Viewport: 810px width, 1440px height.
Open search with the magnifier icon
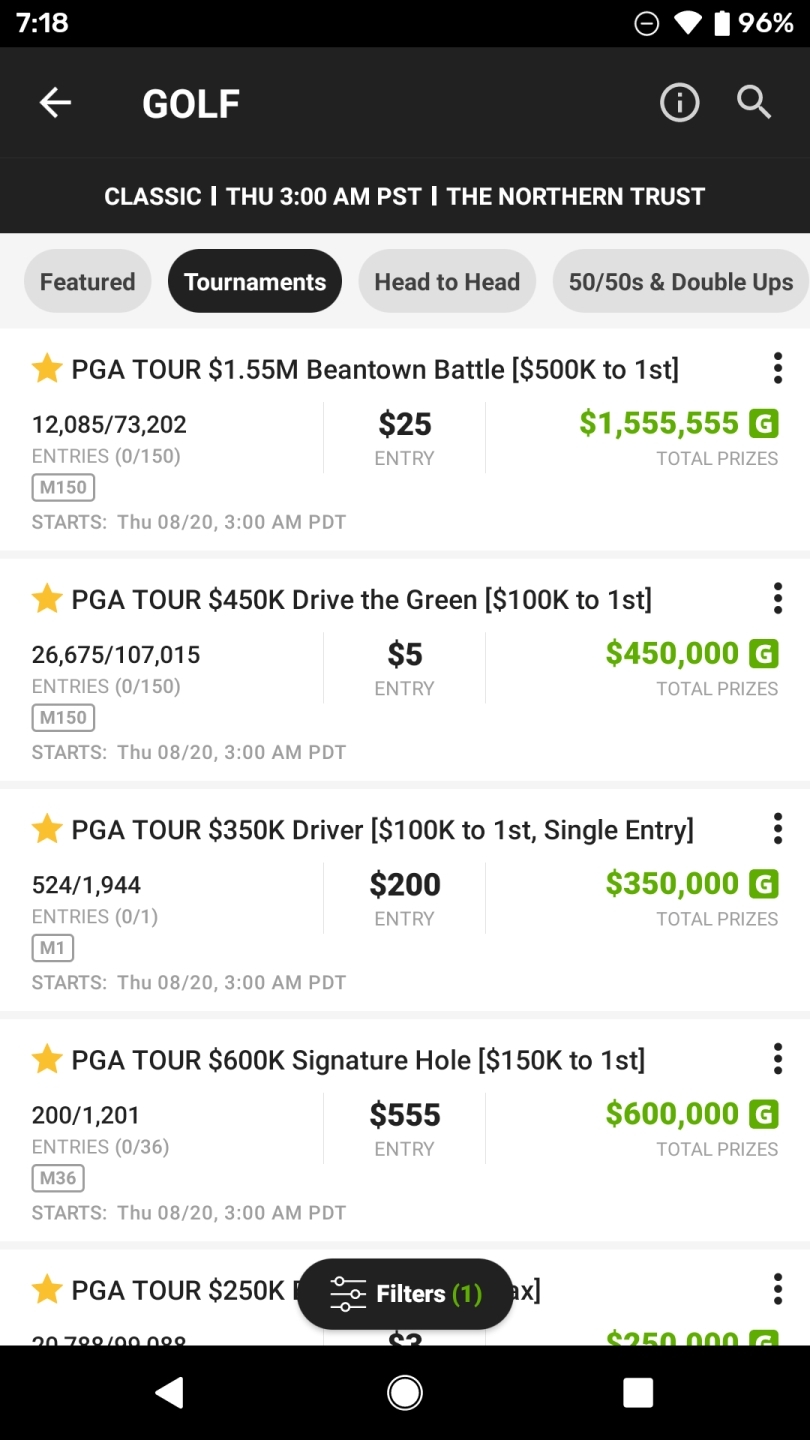coord(754,102)
